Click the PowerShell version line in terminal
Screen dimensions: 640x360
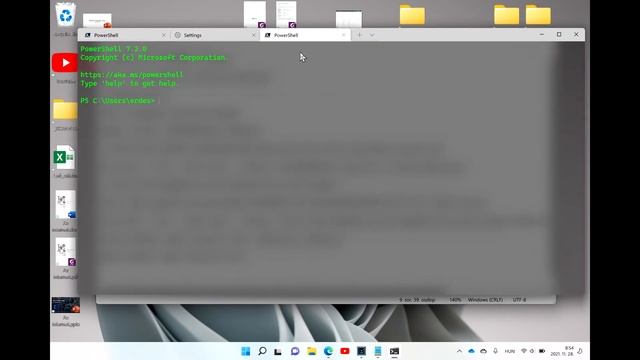click(113, 49)
